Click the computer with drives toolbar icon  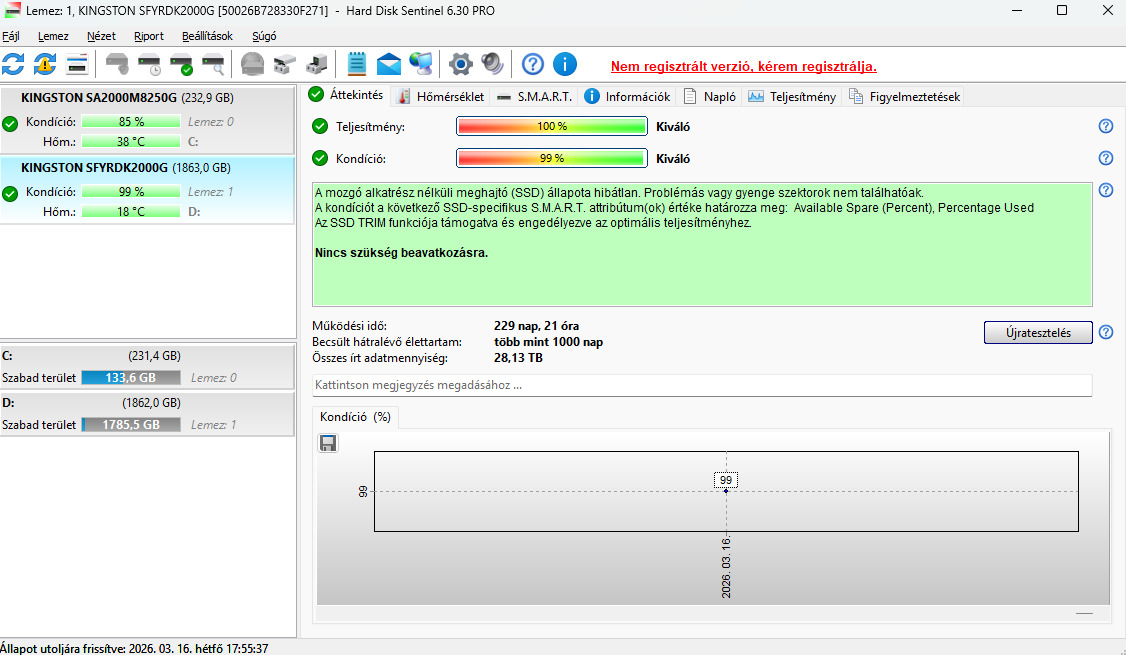point(317,64)
